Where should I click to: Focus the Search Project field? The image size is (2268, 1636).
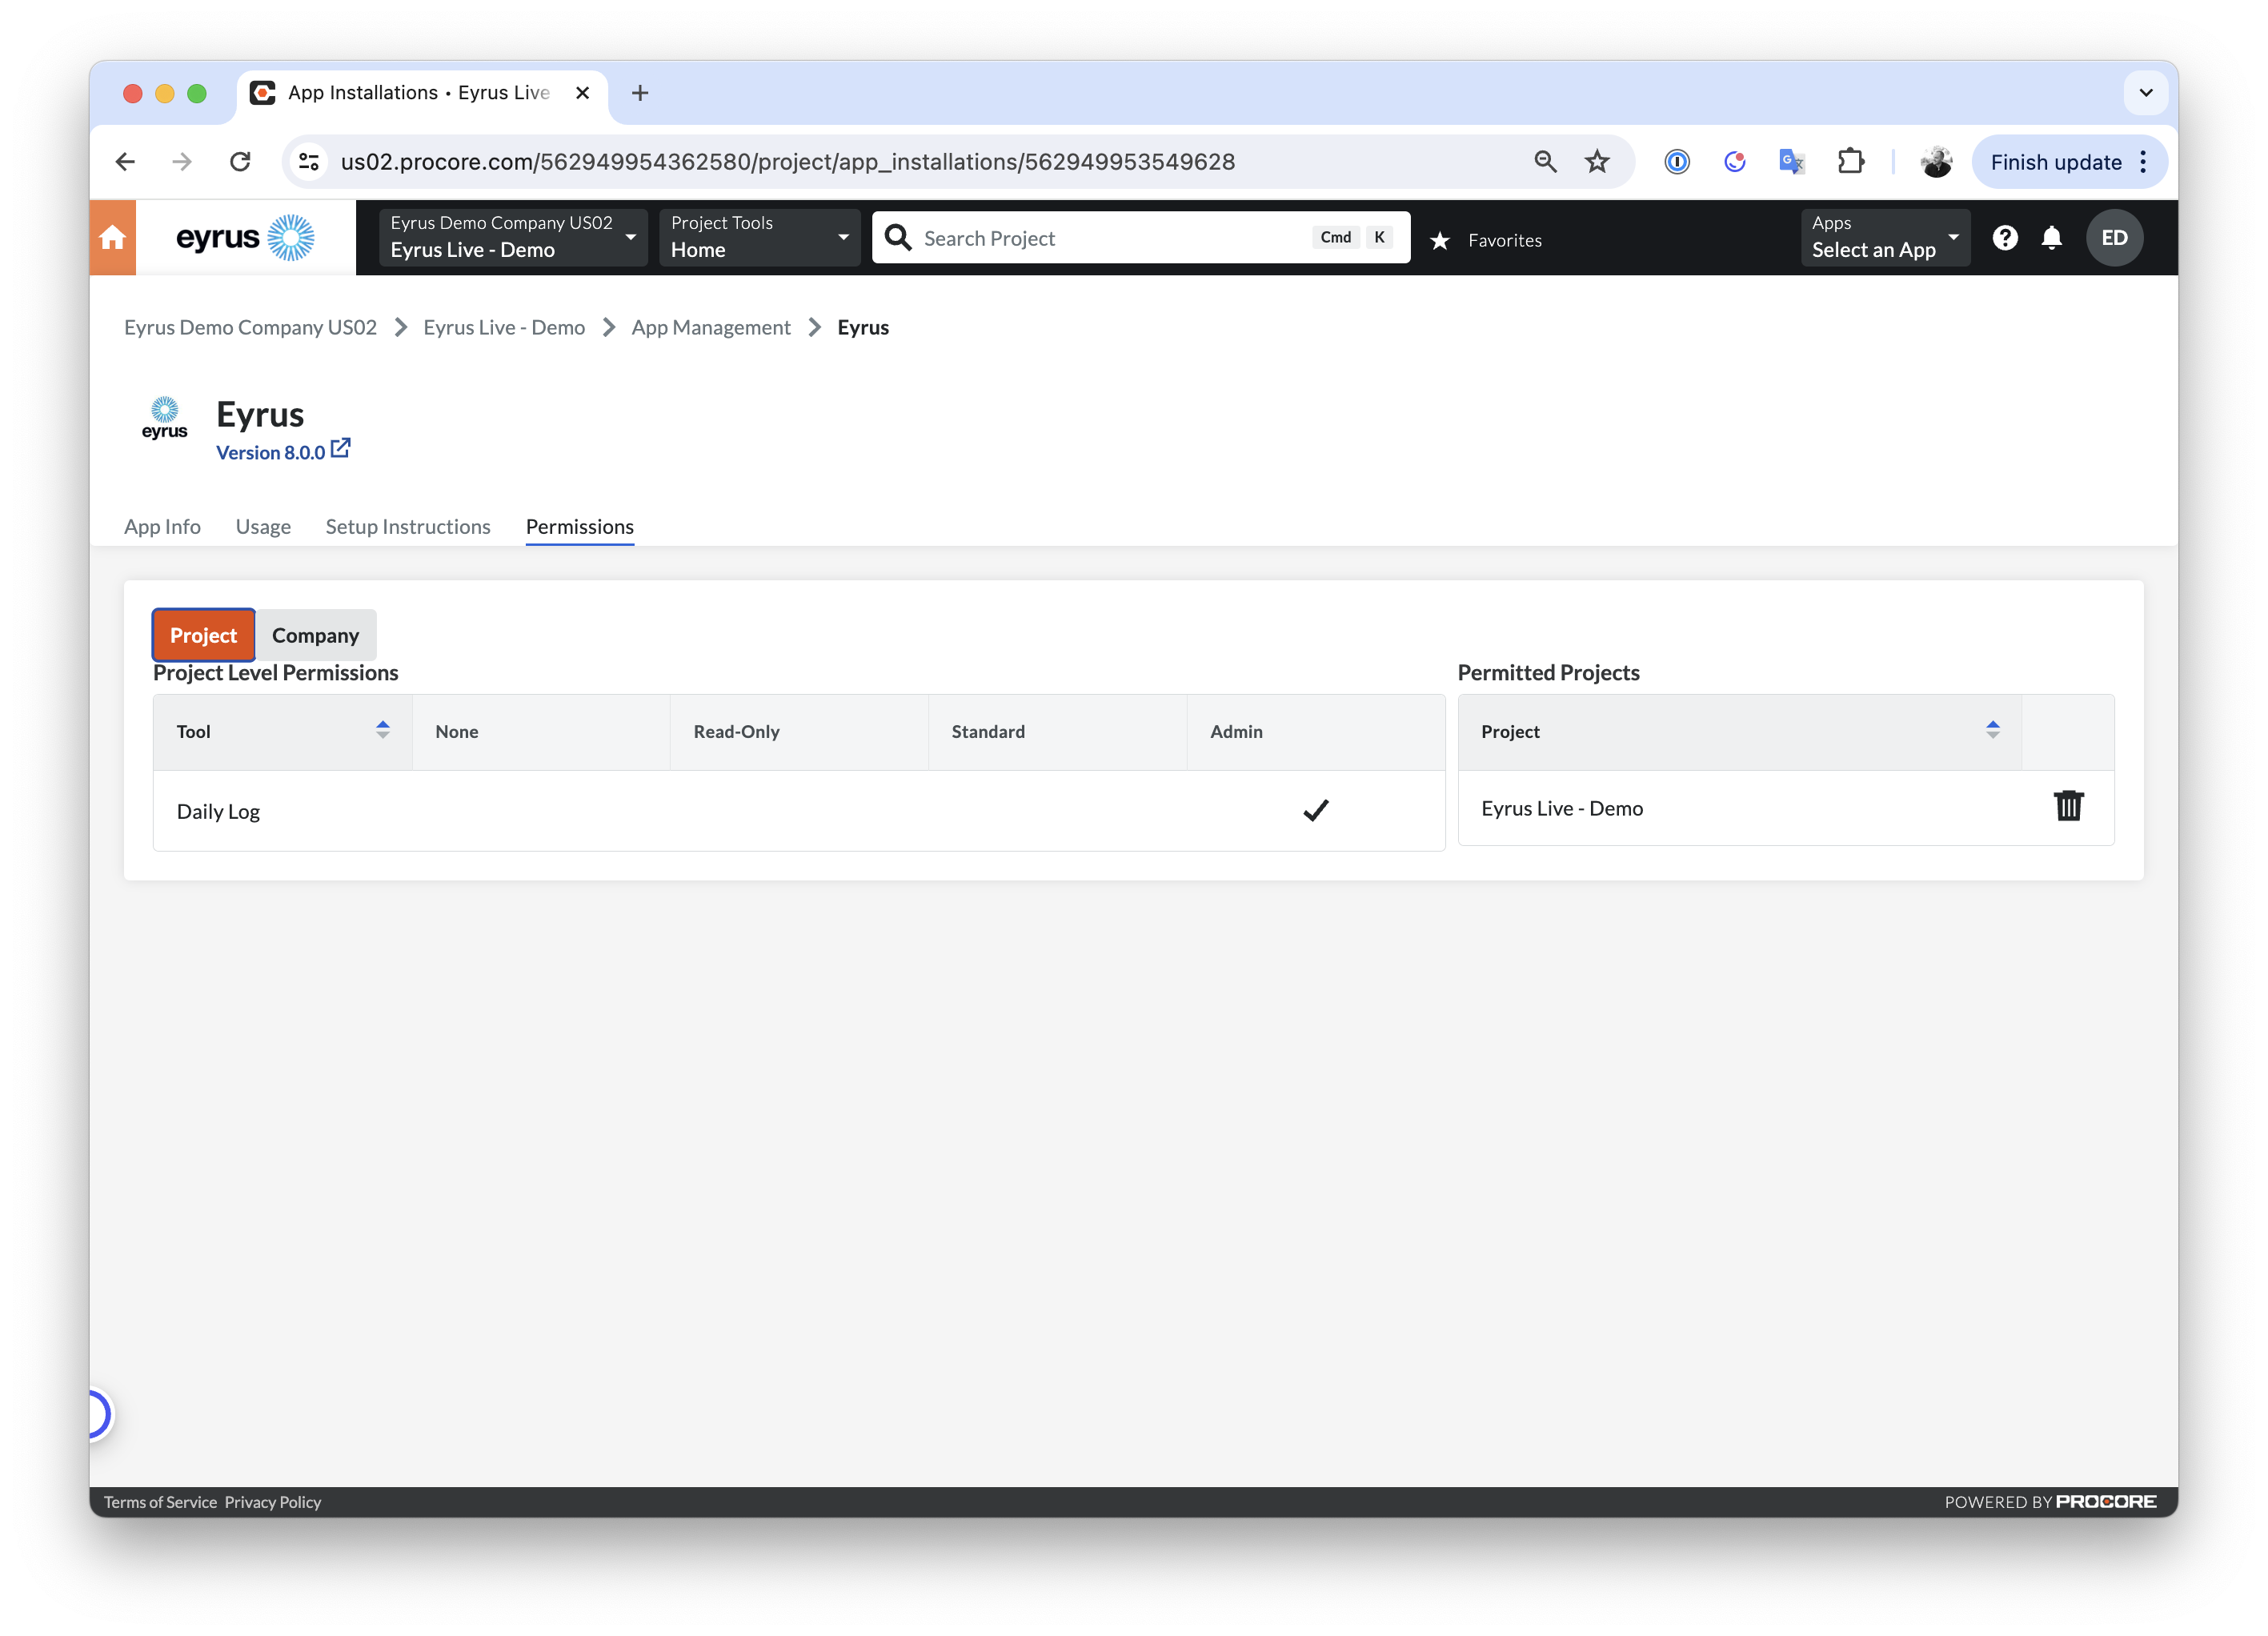click(x=1140, y=238)
